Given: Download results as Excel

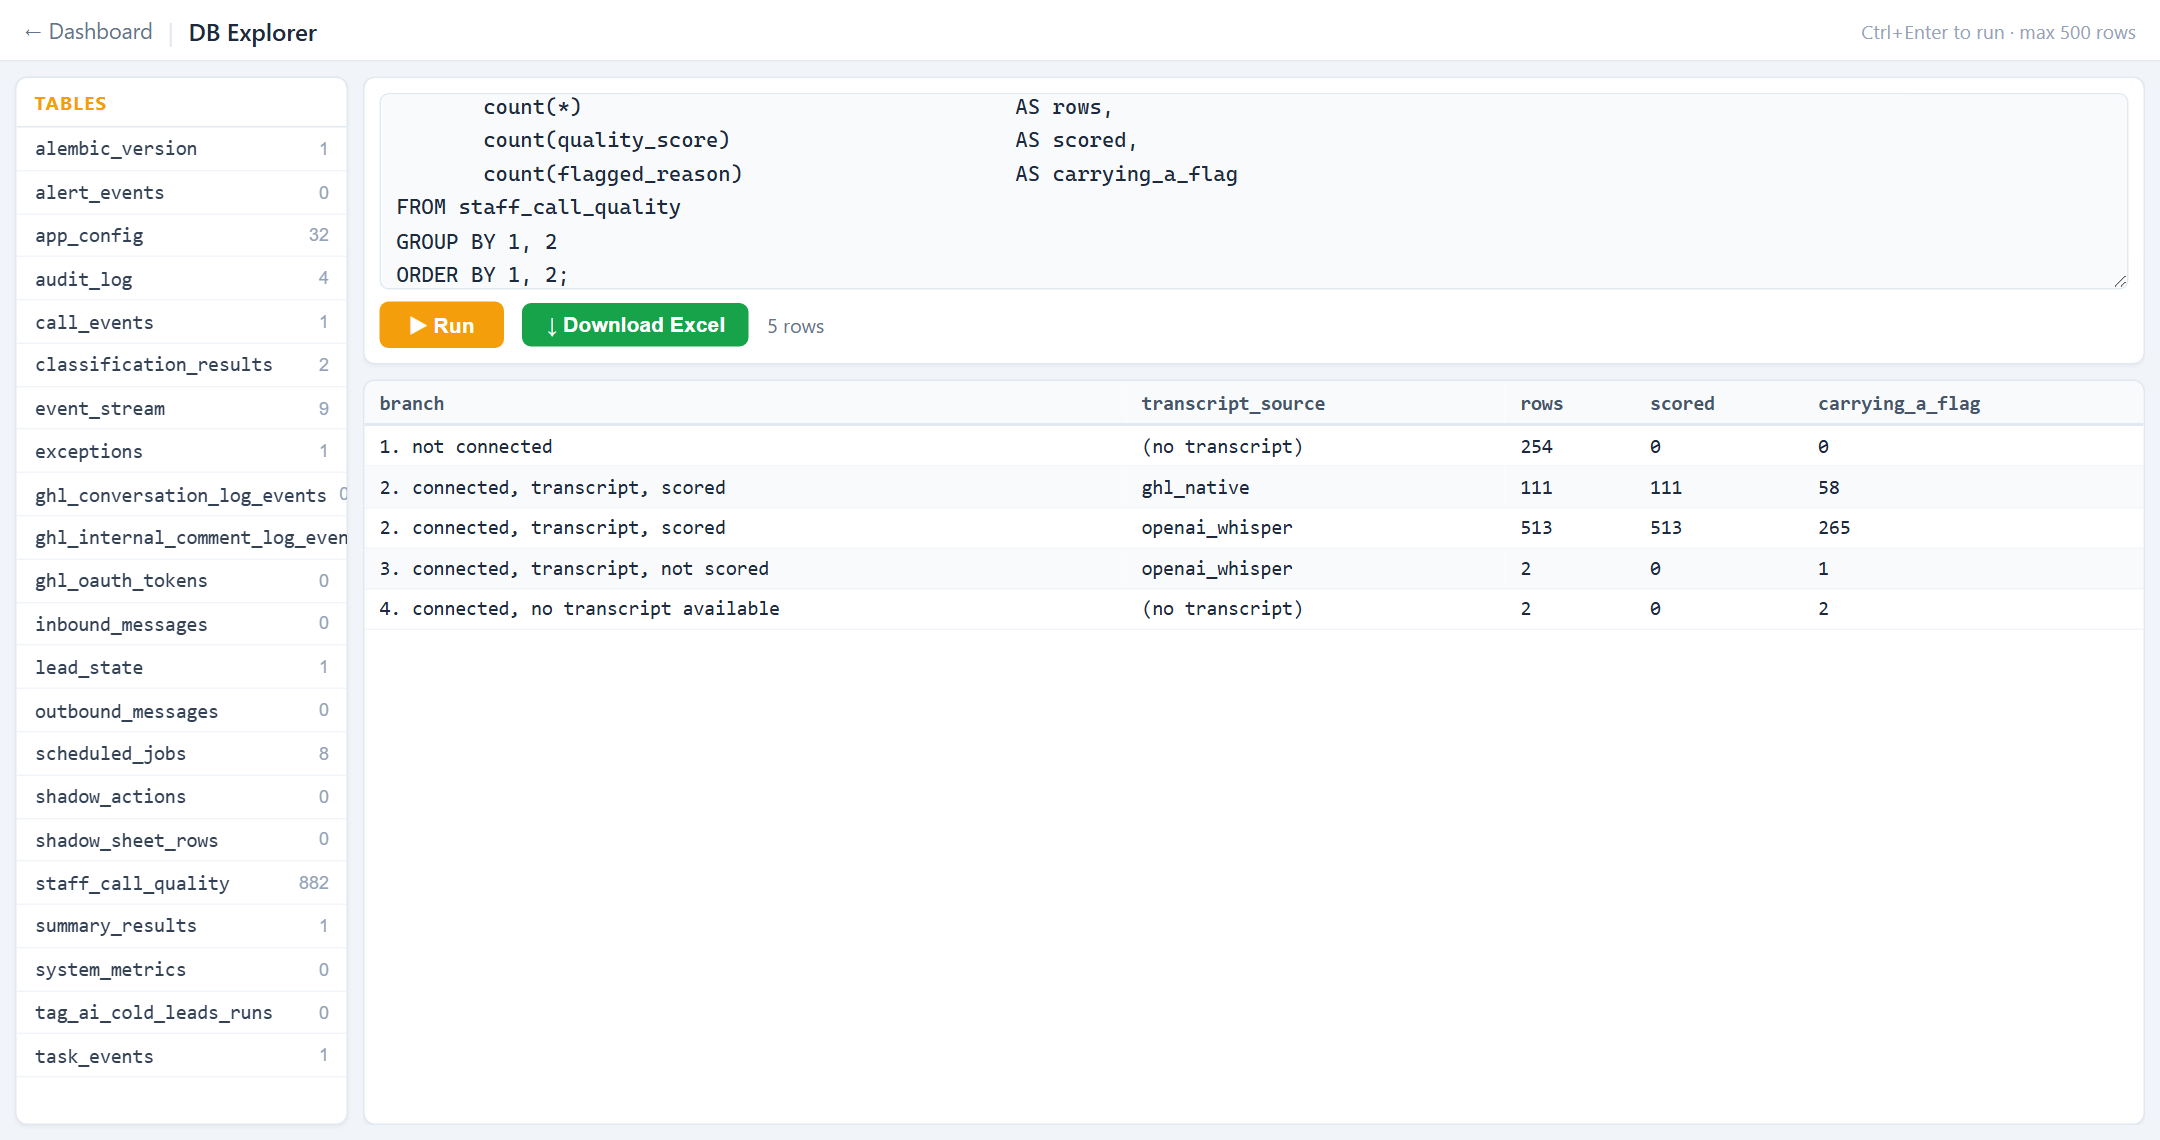Looking at the screenshot, I should coord(635,325).
